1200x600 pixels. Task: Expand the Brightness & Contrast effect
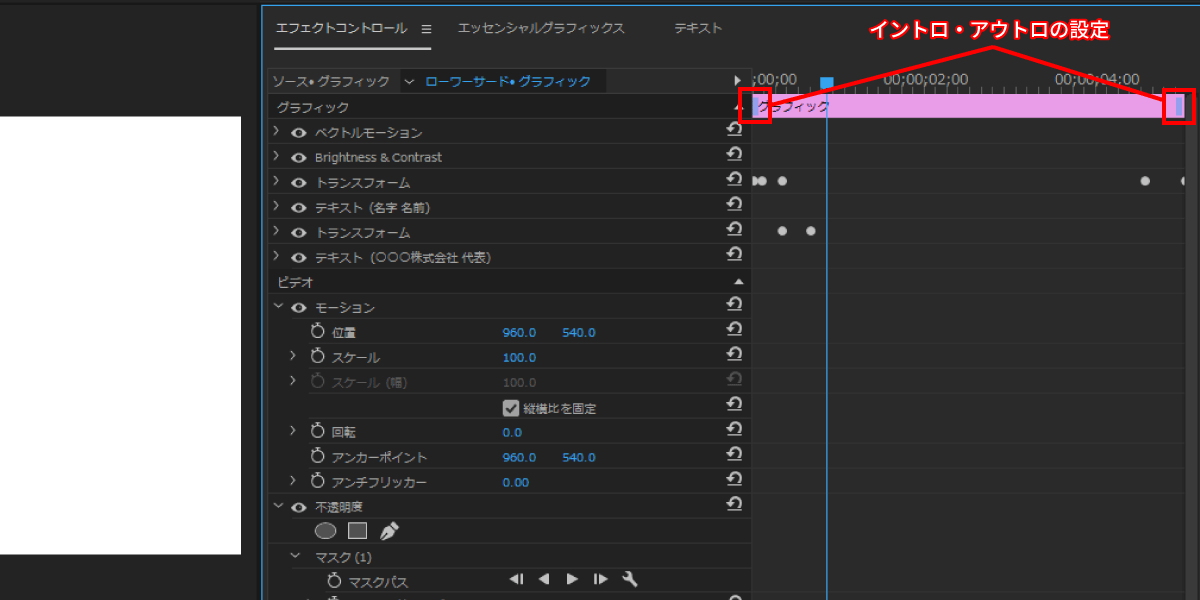277,157
